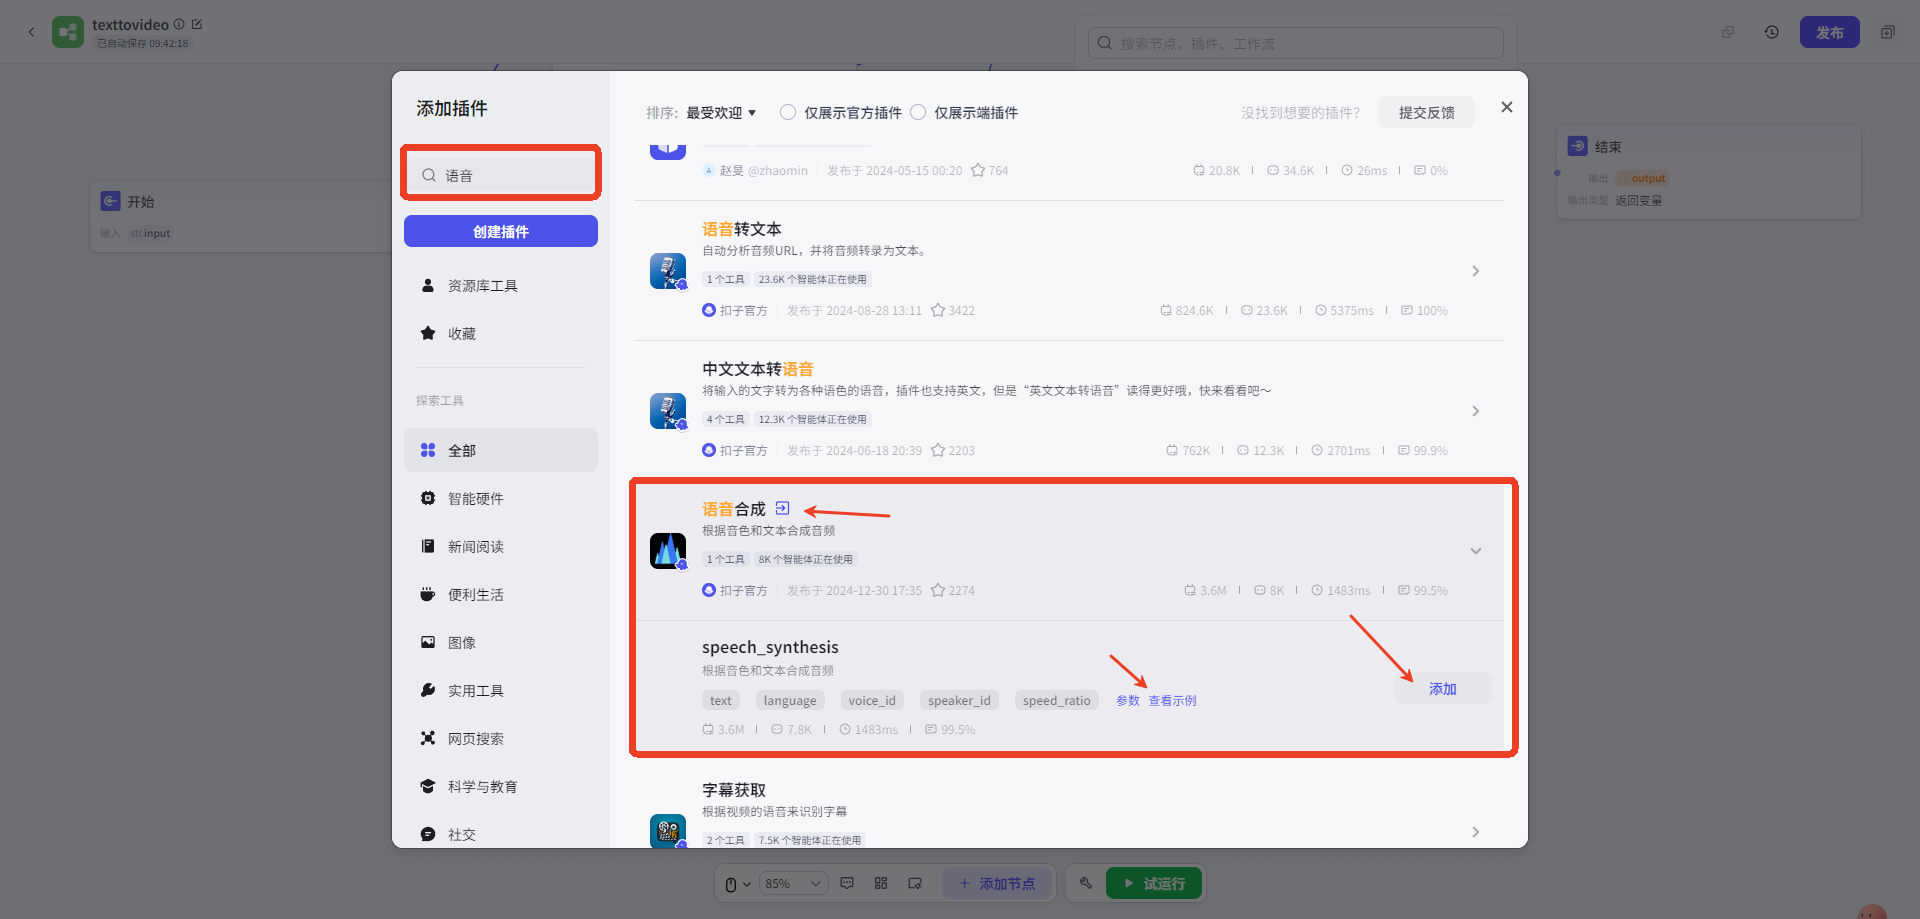Click the back arrow in top bar
The height and width of the screenshot is (919, 1920).
coord(31,32)
